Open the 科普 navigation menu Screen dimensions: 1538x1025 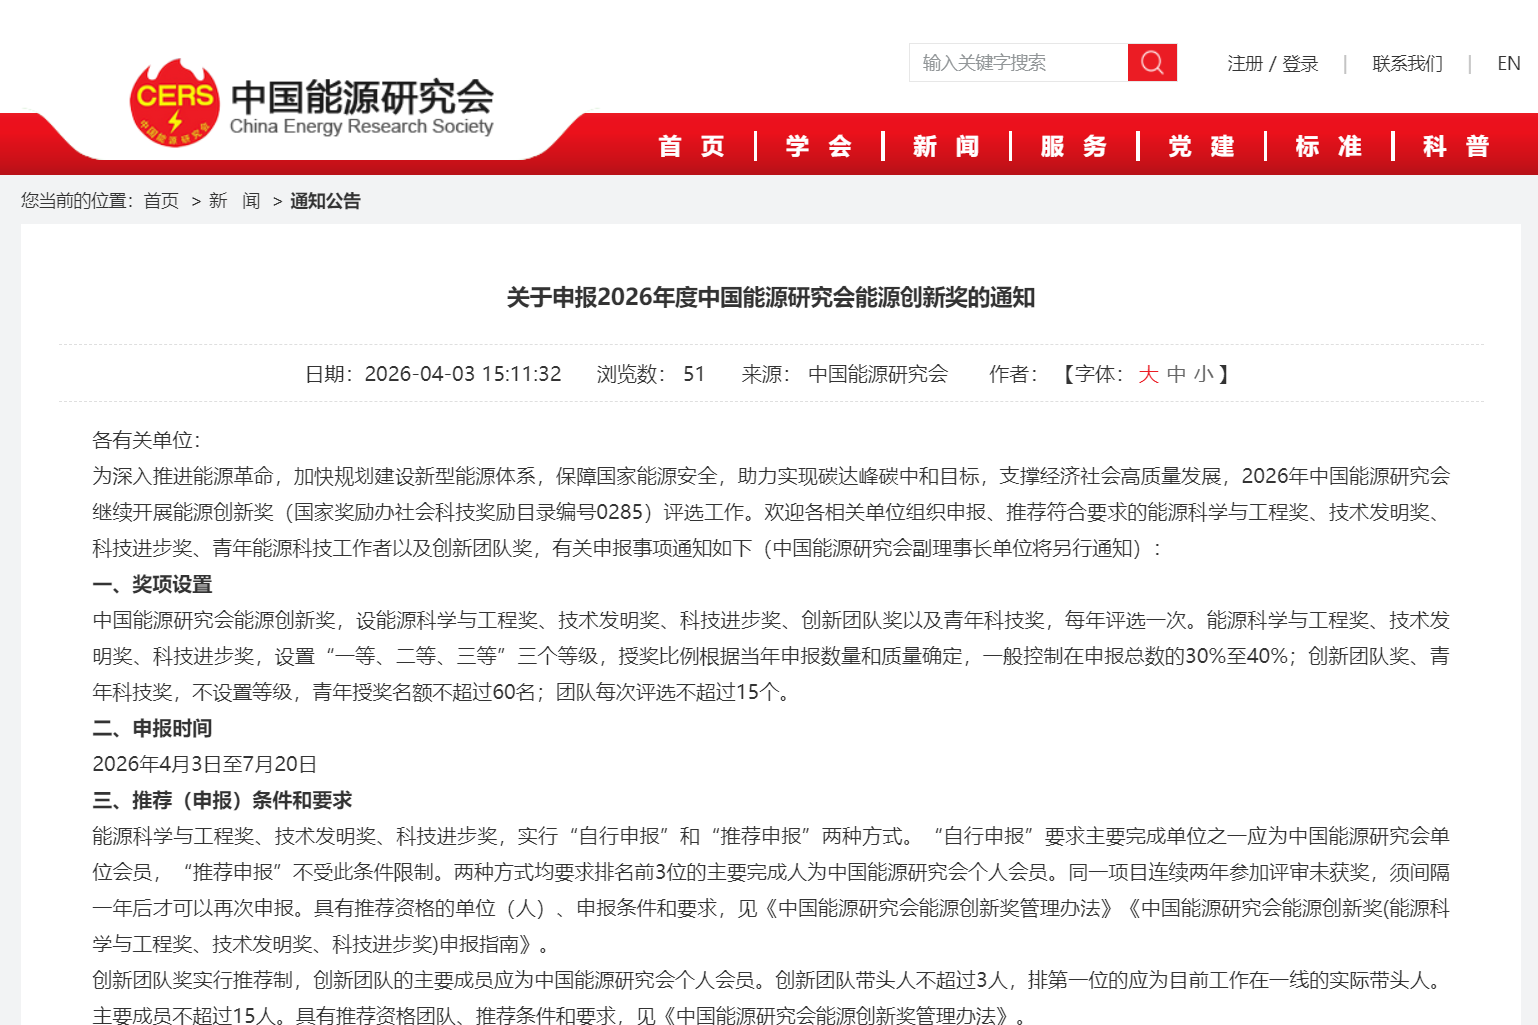click(x=1456, y=146)
